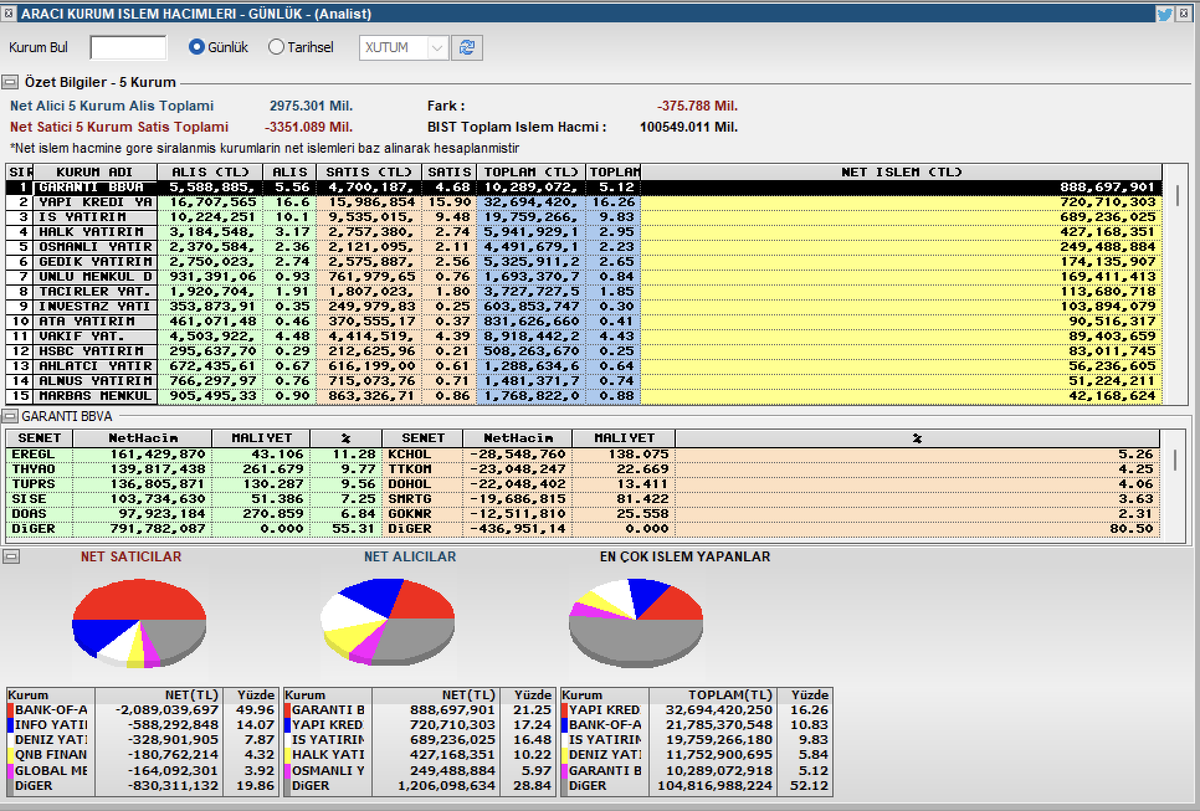
Task: Select the VAKIF YAT. row
Action: coord(584,336)
